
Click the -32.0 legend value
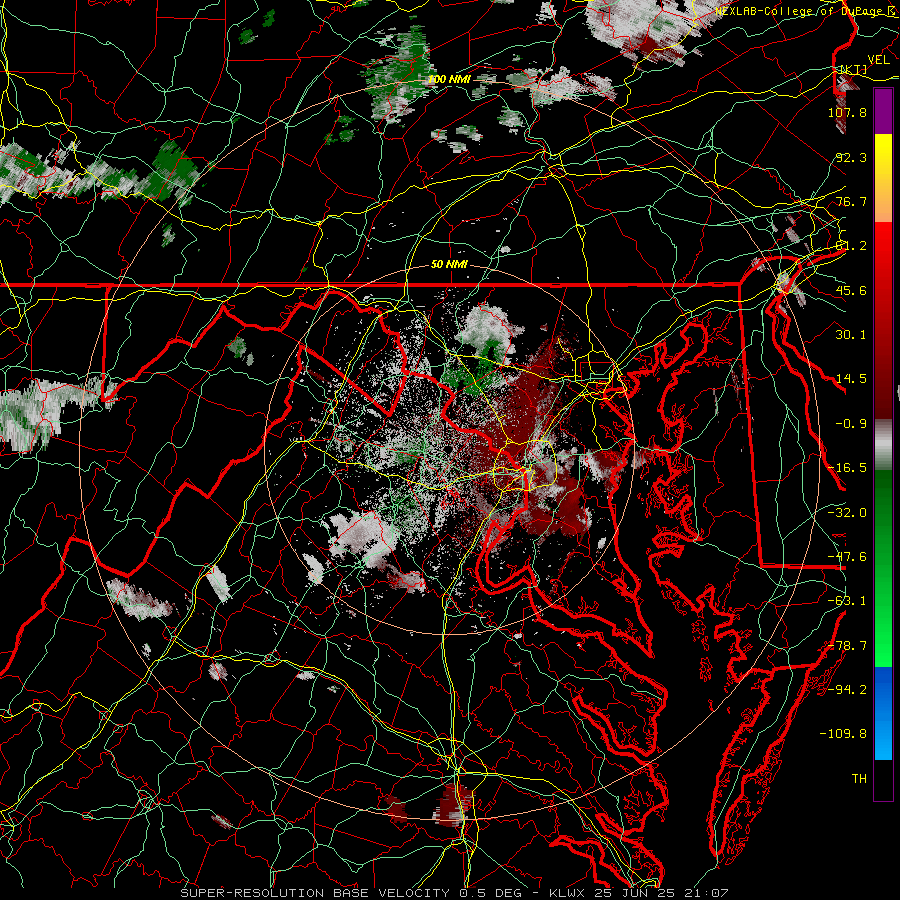847,513
